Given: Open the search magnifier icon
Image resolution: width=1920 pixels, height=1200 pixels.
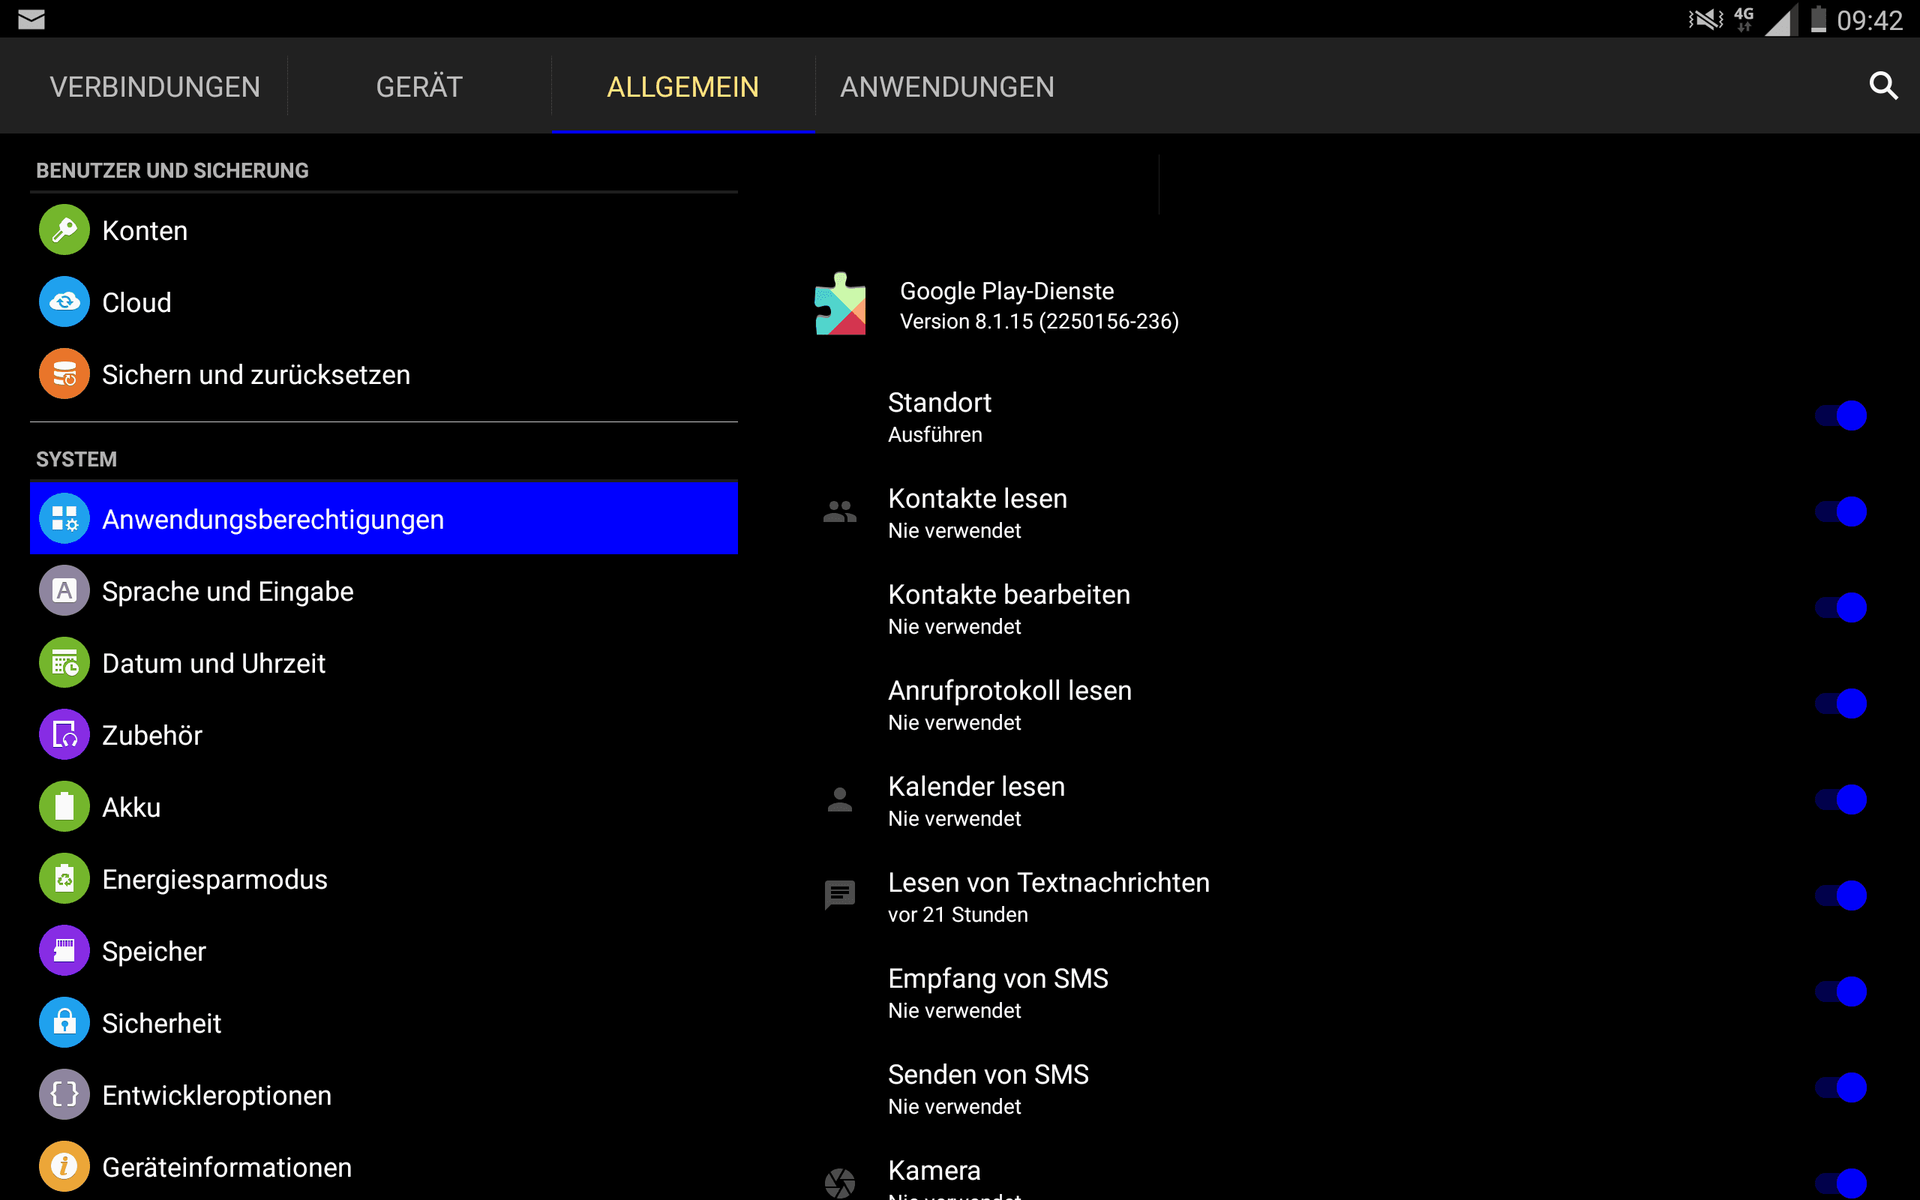Looking at the screenshot, I should [1883, 86].
